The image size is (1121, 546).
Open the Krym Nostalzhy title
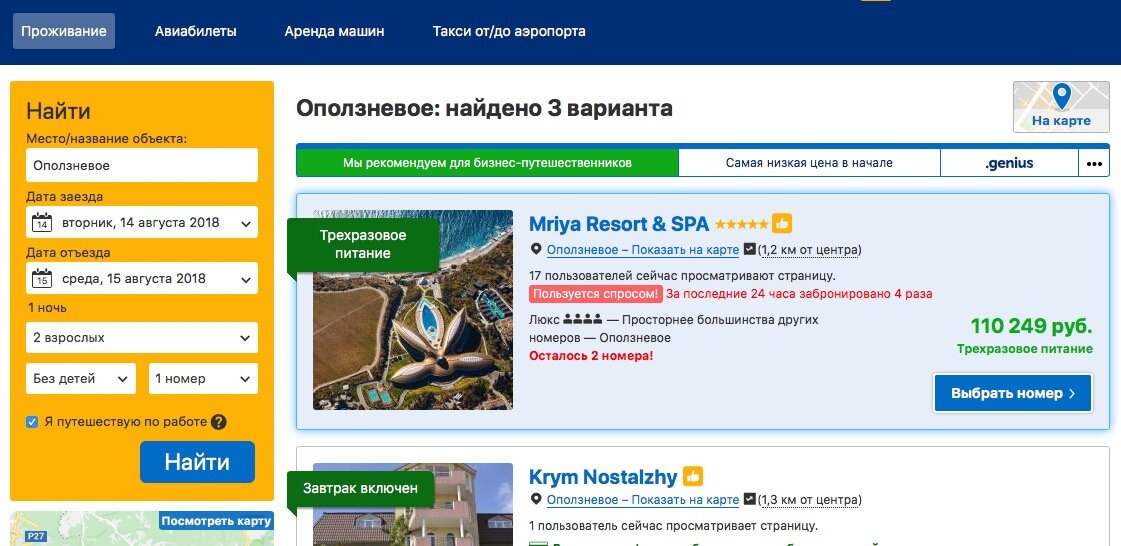point(603,477)
